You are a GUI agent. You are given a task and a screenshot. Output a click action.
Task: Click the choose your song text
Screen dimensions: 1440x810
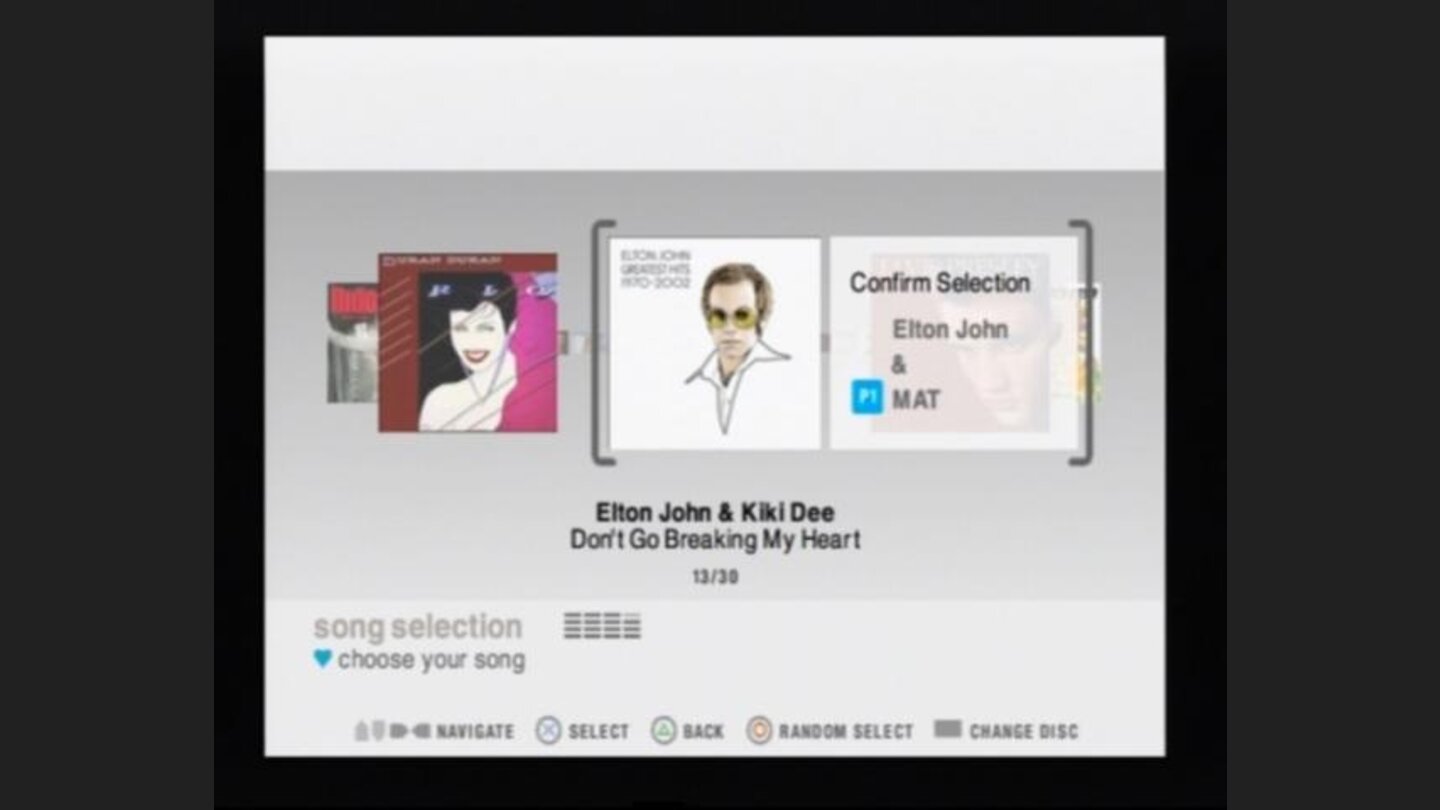431,660
